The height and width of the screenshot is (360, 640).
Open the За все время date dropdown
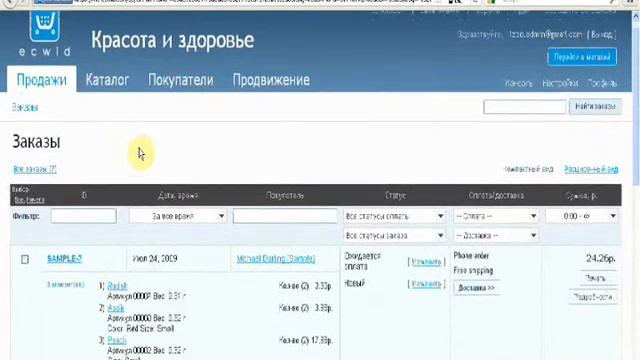coord(178,216)
